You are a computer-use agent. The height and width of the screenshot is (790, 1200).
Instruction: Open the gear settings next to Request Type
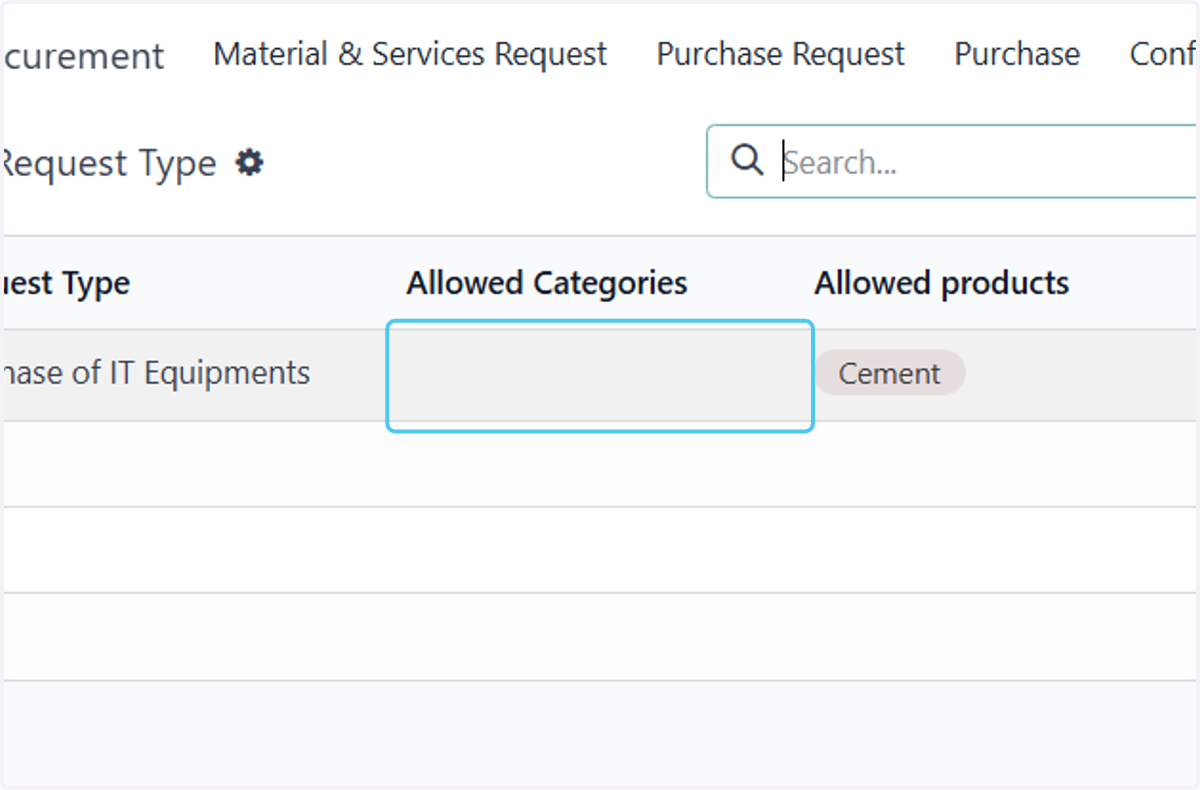point(249,162)
